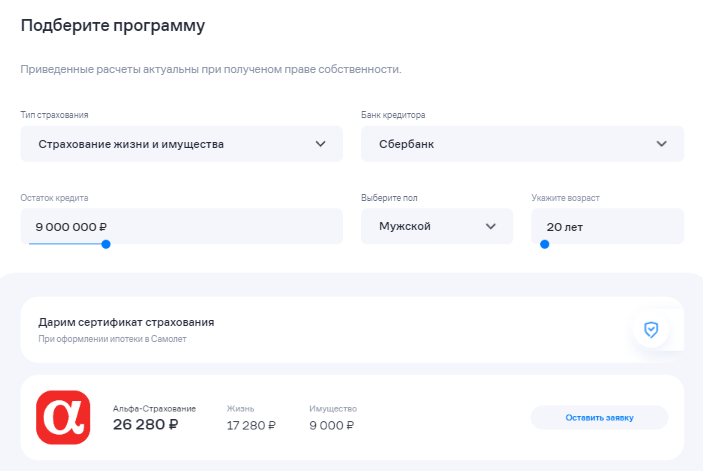The height and width of the screenshot is (471, 703).
Task: Click the 26 280 ₽ total price
Action: pyautogui.click(x=146, y=425)
